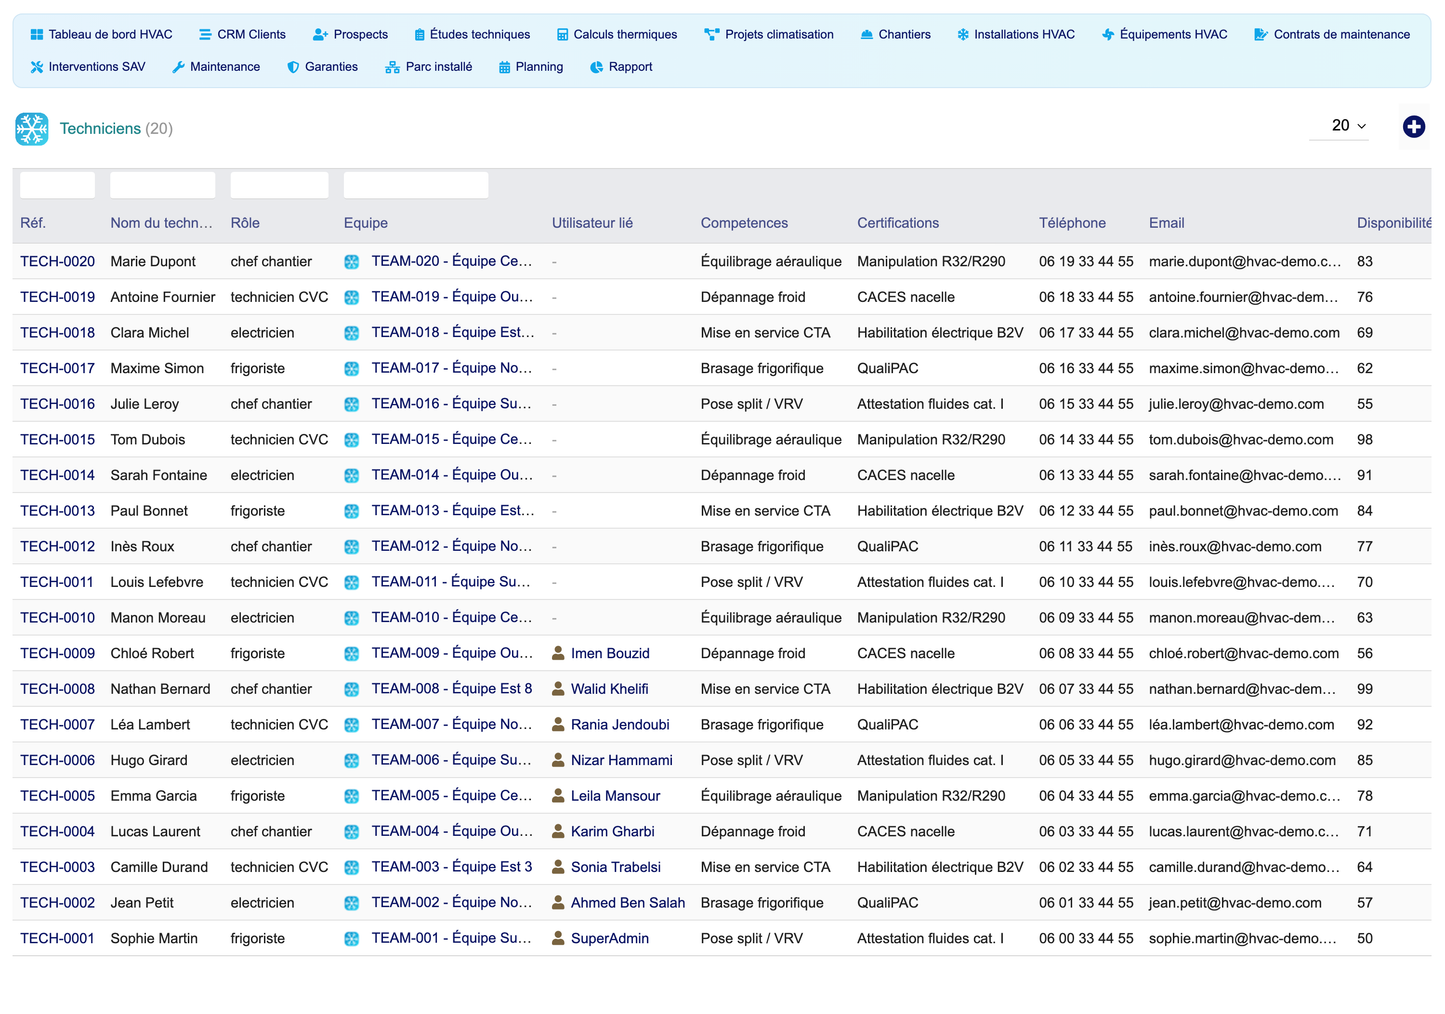Open Études techniques menu
Screen dimensions: 1445x1014
[x=472, y=34]
